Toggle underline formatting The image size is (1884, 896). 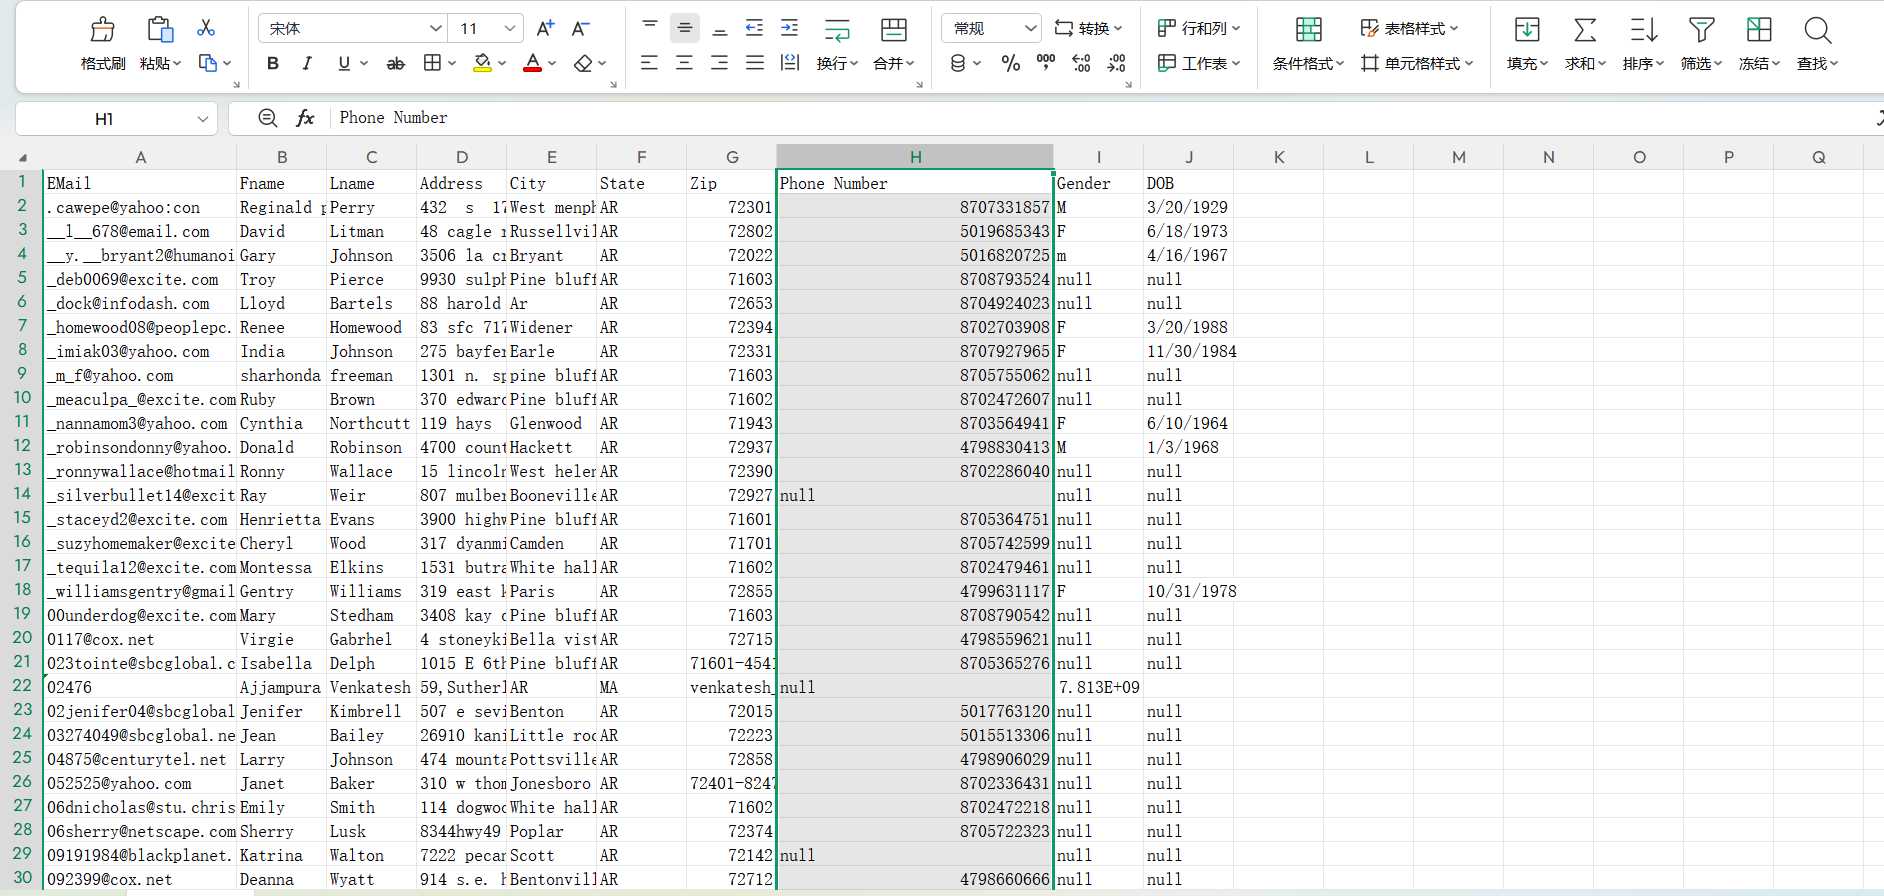pos(344,63)
